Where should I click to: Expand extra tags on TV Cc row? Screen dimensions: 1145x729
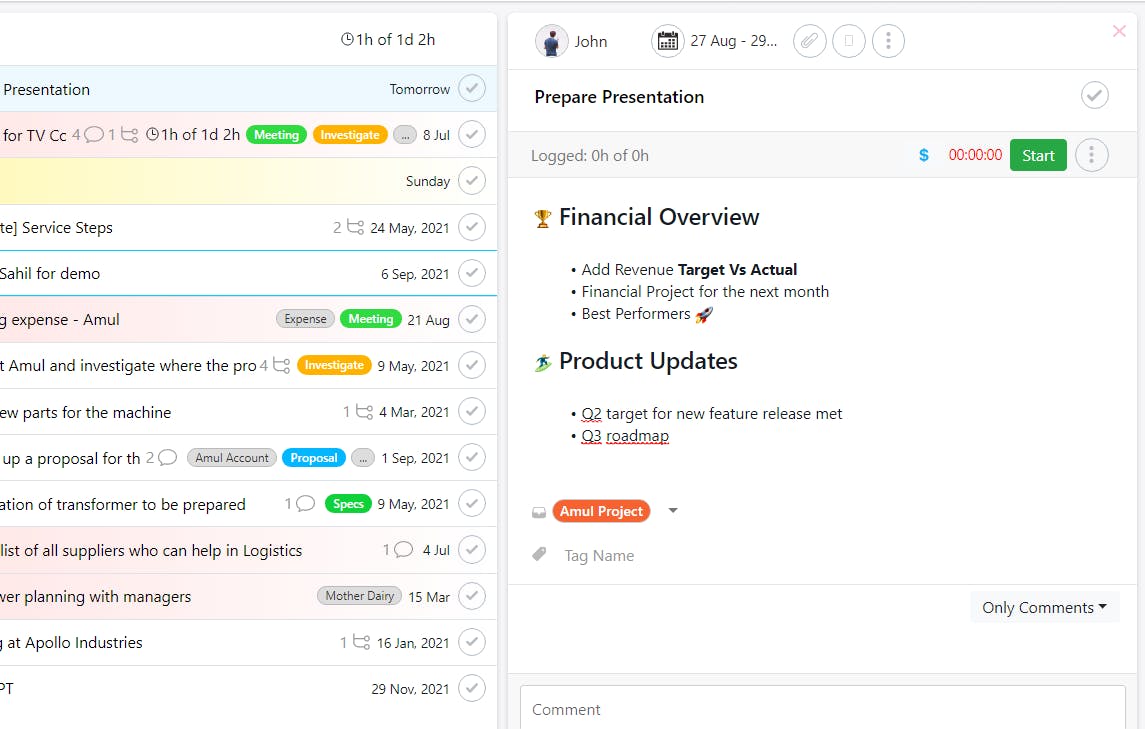pos(405,135)
